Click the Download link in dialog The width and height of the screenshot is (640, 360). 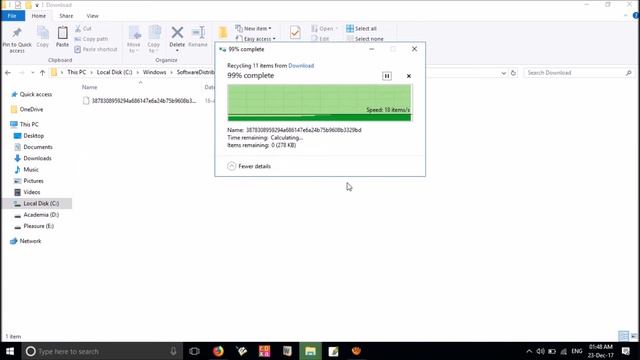click(x=301, y=66)
